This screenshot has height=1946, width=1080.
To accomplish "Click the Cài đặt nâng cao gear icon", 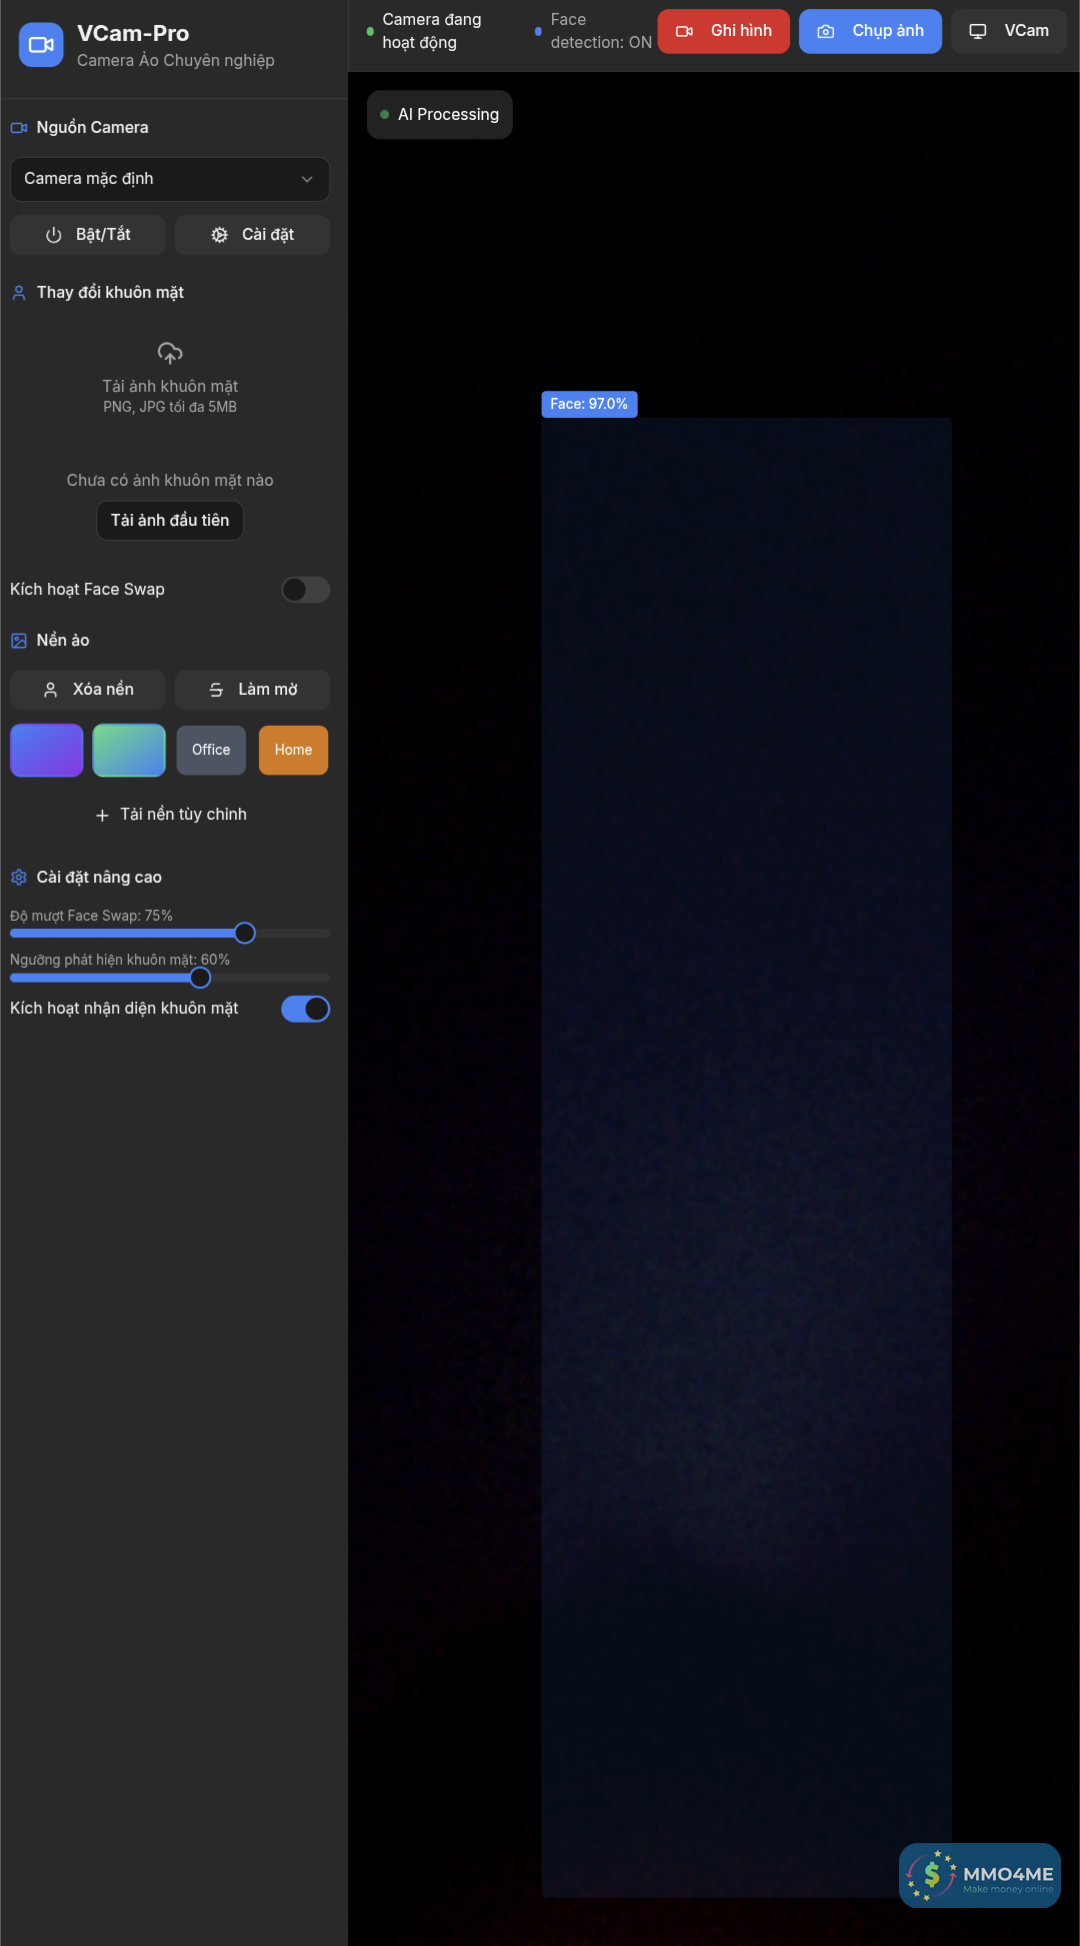I will [x=18, y=878].
